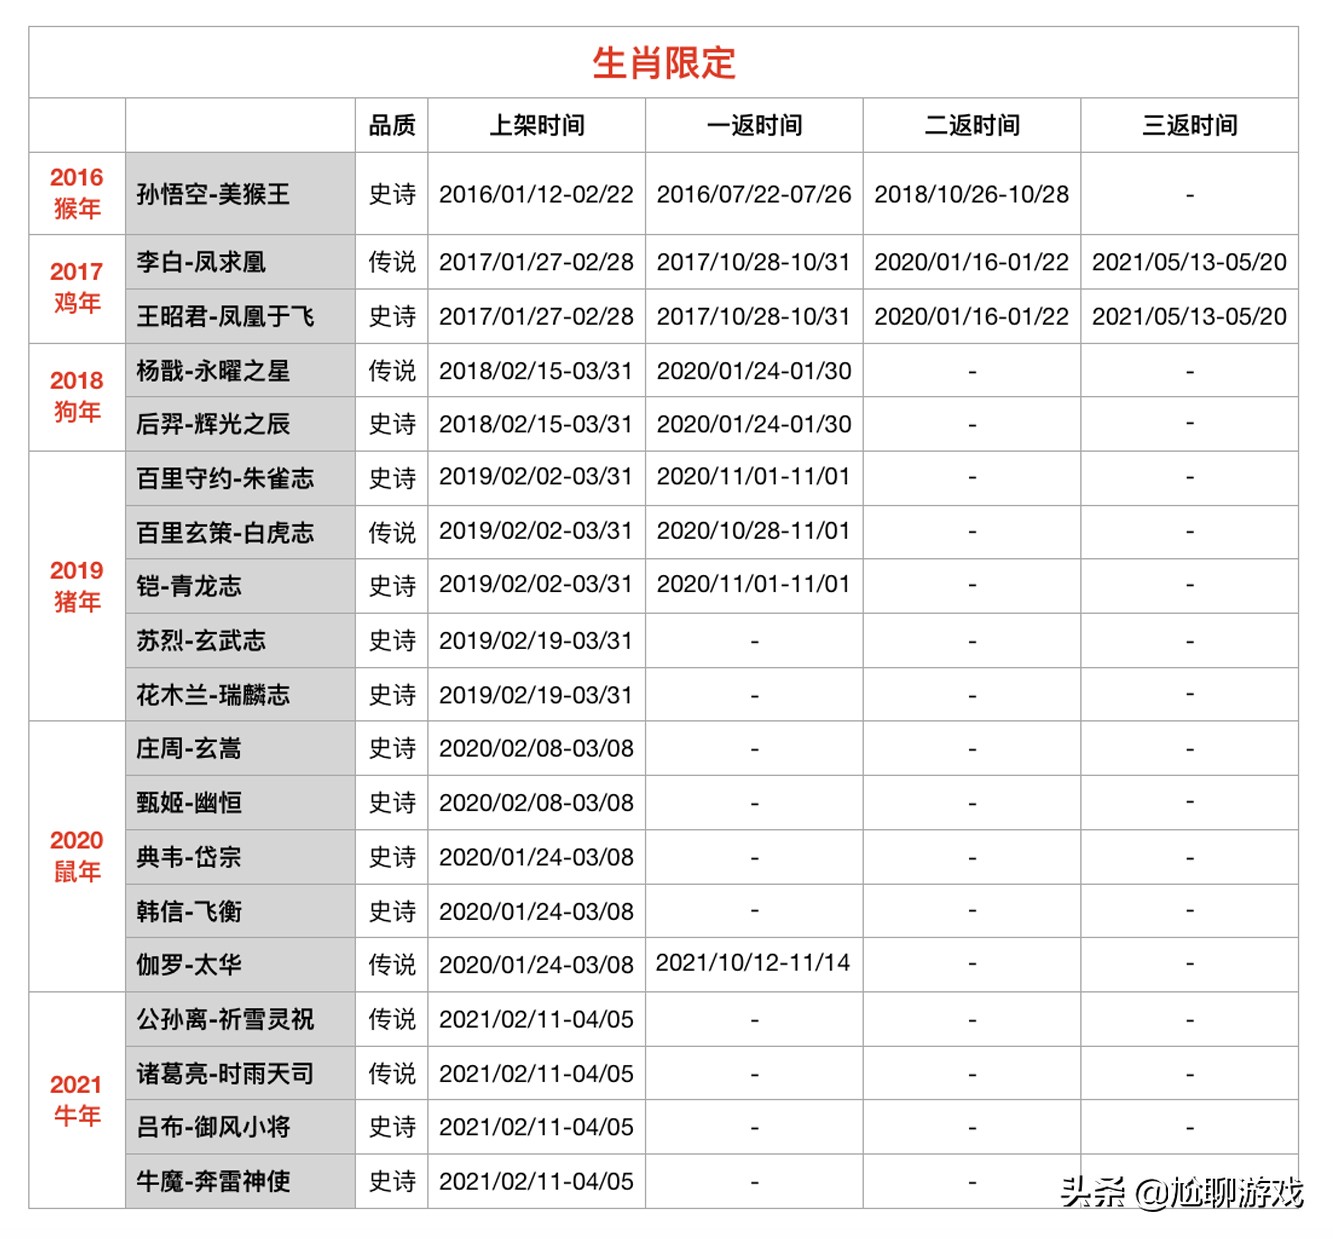This screenshot has height=1239, width=1334.
Task: Click the 2019 猪年 year cell
Action: pyautogui.click(x=77, y=586)
